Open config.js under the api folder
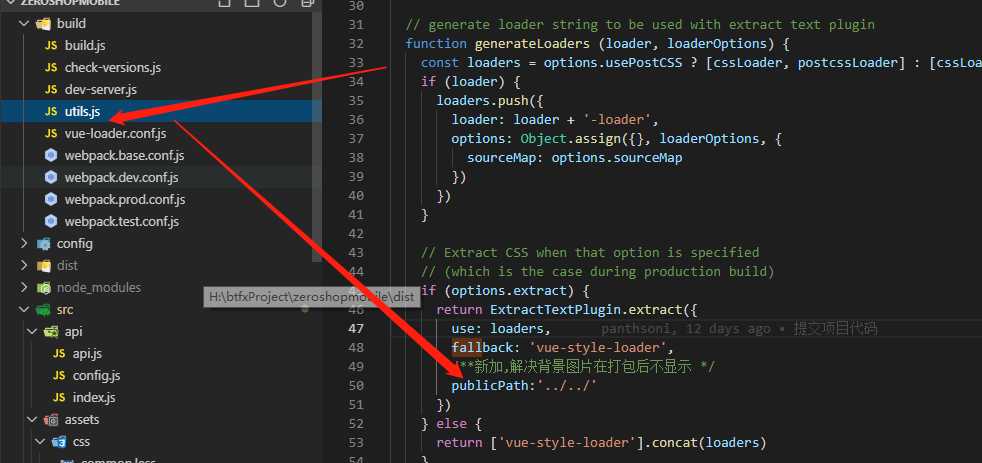The height and width of the screenshot is (463, 982). point(96,375)
